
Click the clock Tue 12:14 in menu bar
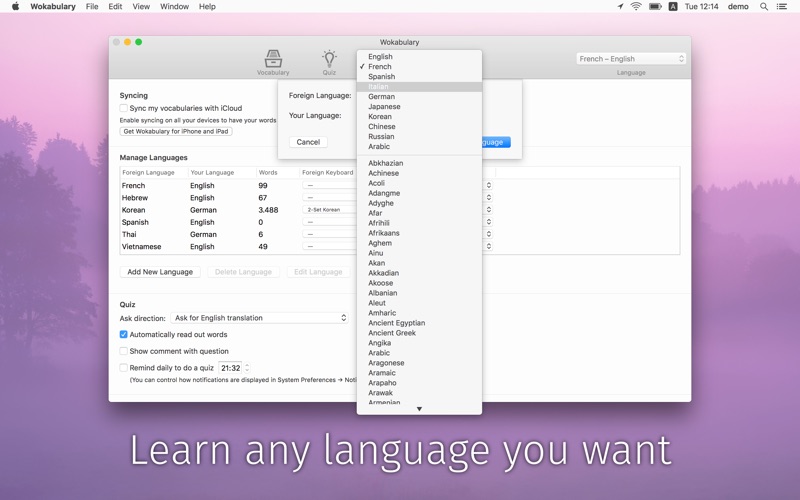tap(702, 7)
